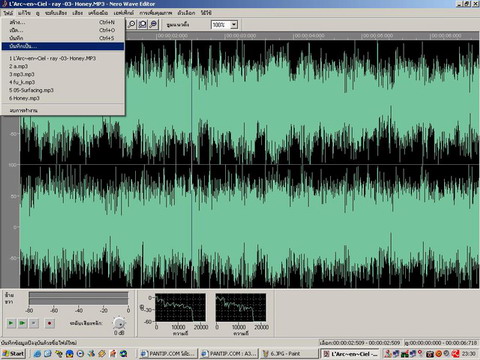Choose the New entry with Ctrl+N shortcut
The height and width of the screenshot is (360, 480).
63,22
